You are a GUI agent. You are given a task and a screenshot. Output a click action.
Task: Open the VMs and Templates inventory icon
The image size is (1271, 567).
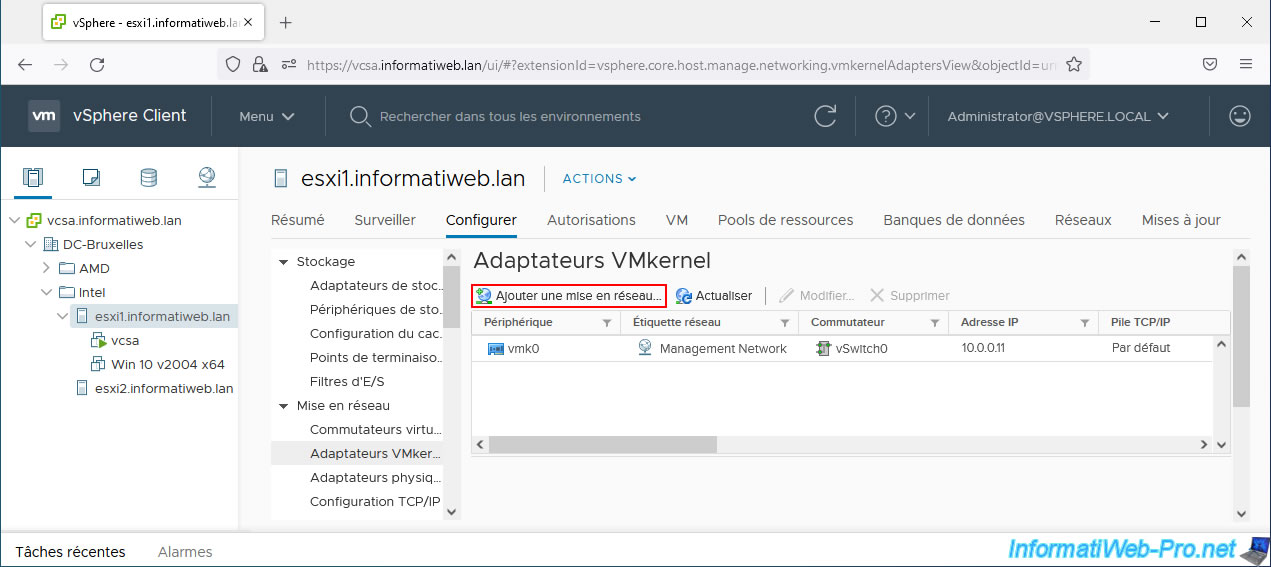click(91, 178)
